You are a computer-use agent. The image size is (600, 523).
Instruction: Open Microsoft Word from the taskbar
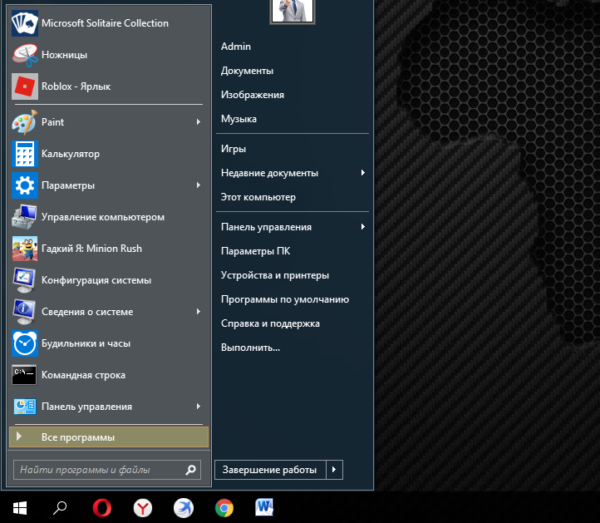pyautogui.click(x=264, y=508)
